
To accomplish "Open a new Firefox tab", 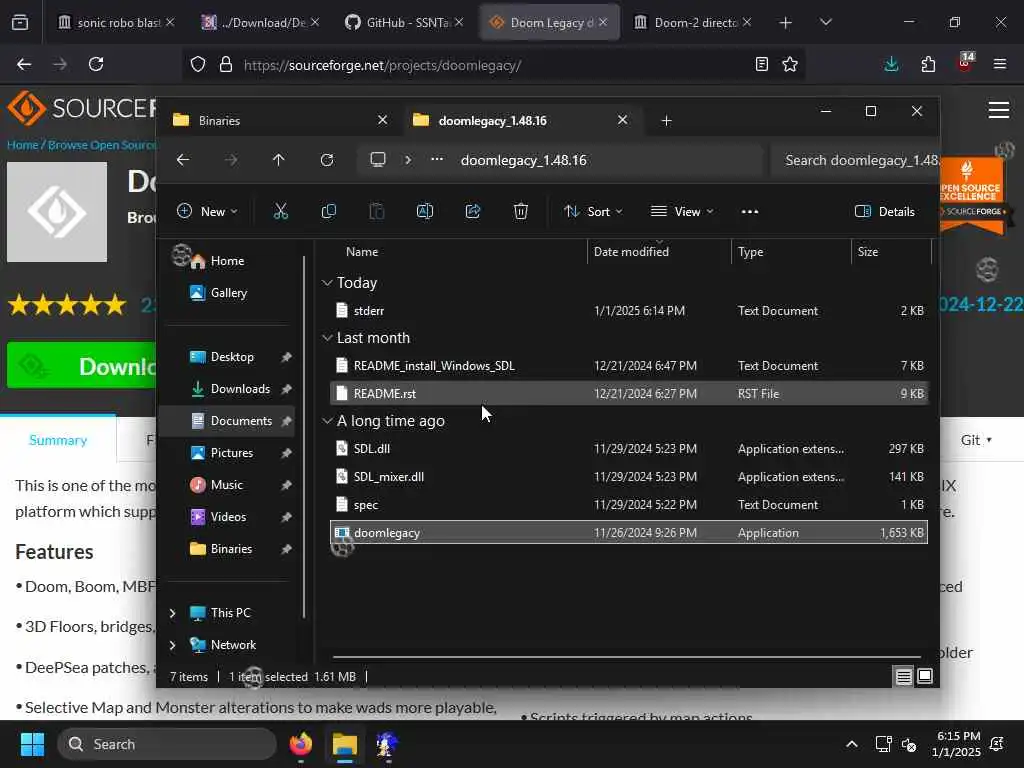I will click(x=786, y=22).
